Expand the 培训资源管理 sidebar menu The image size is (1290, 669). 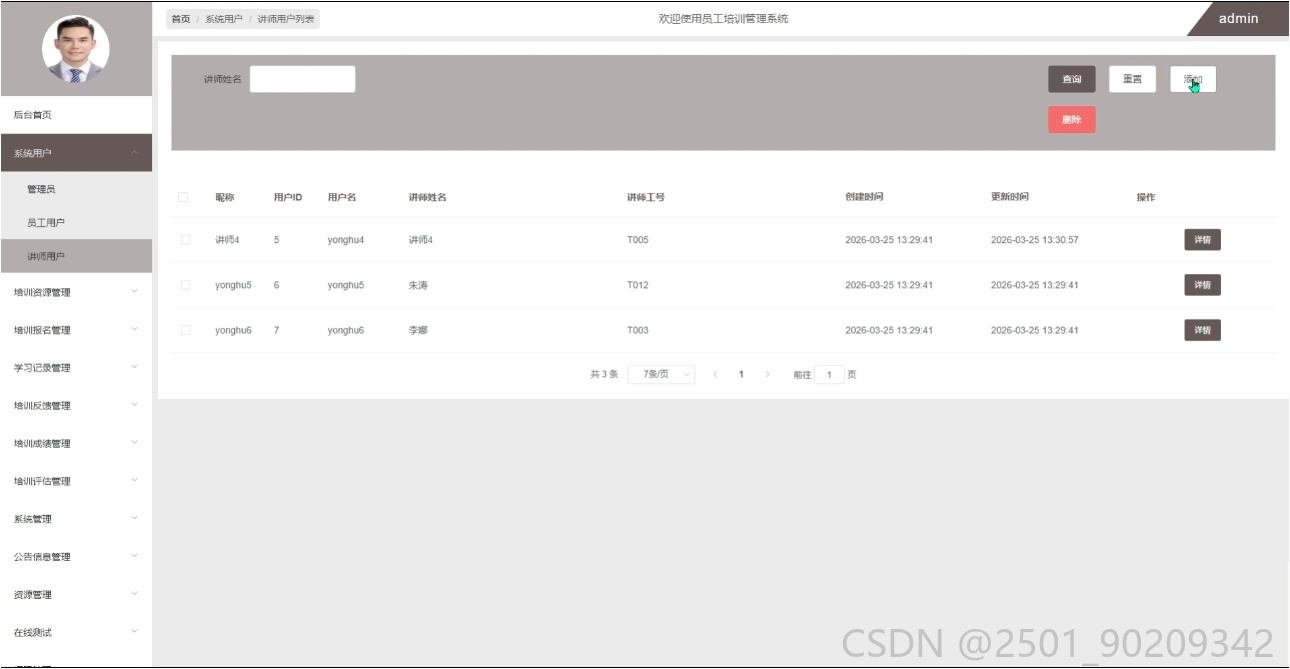coord(76,292)
